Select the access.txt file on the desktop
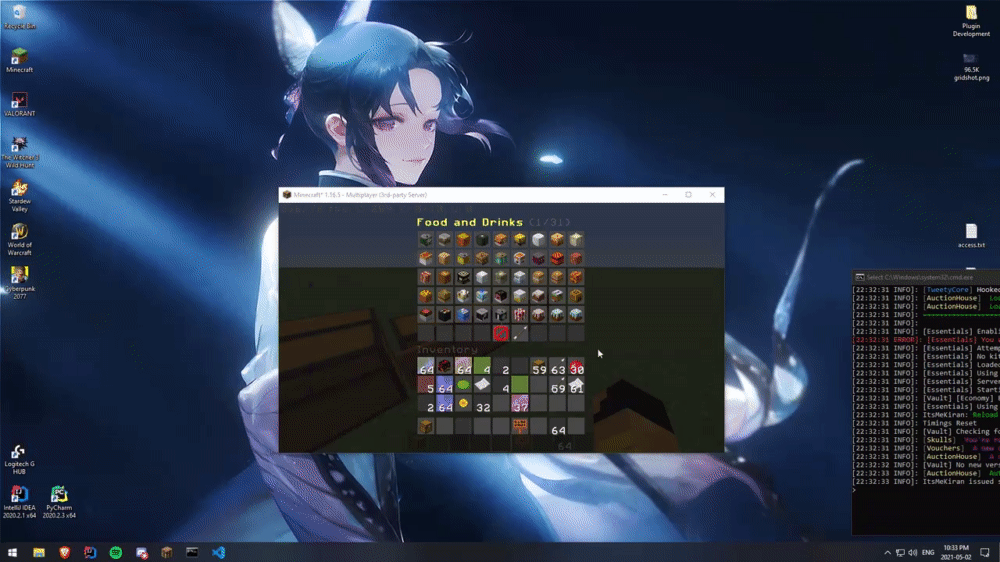Image resolution: width=1000 pixels, height=562 pixels. coord(971,235)
